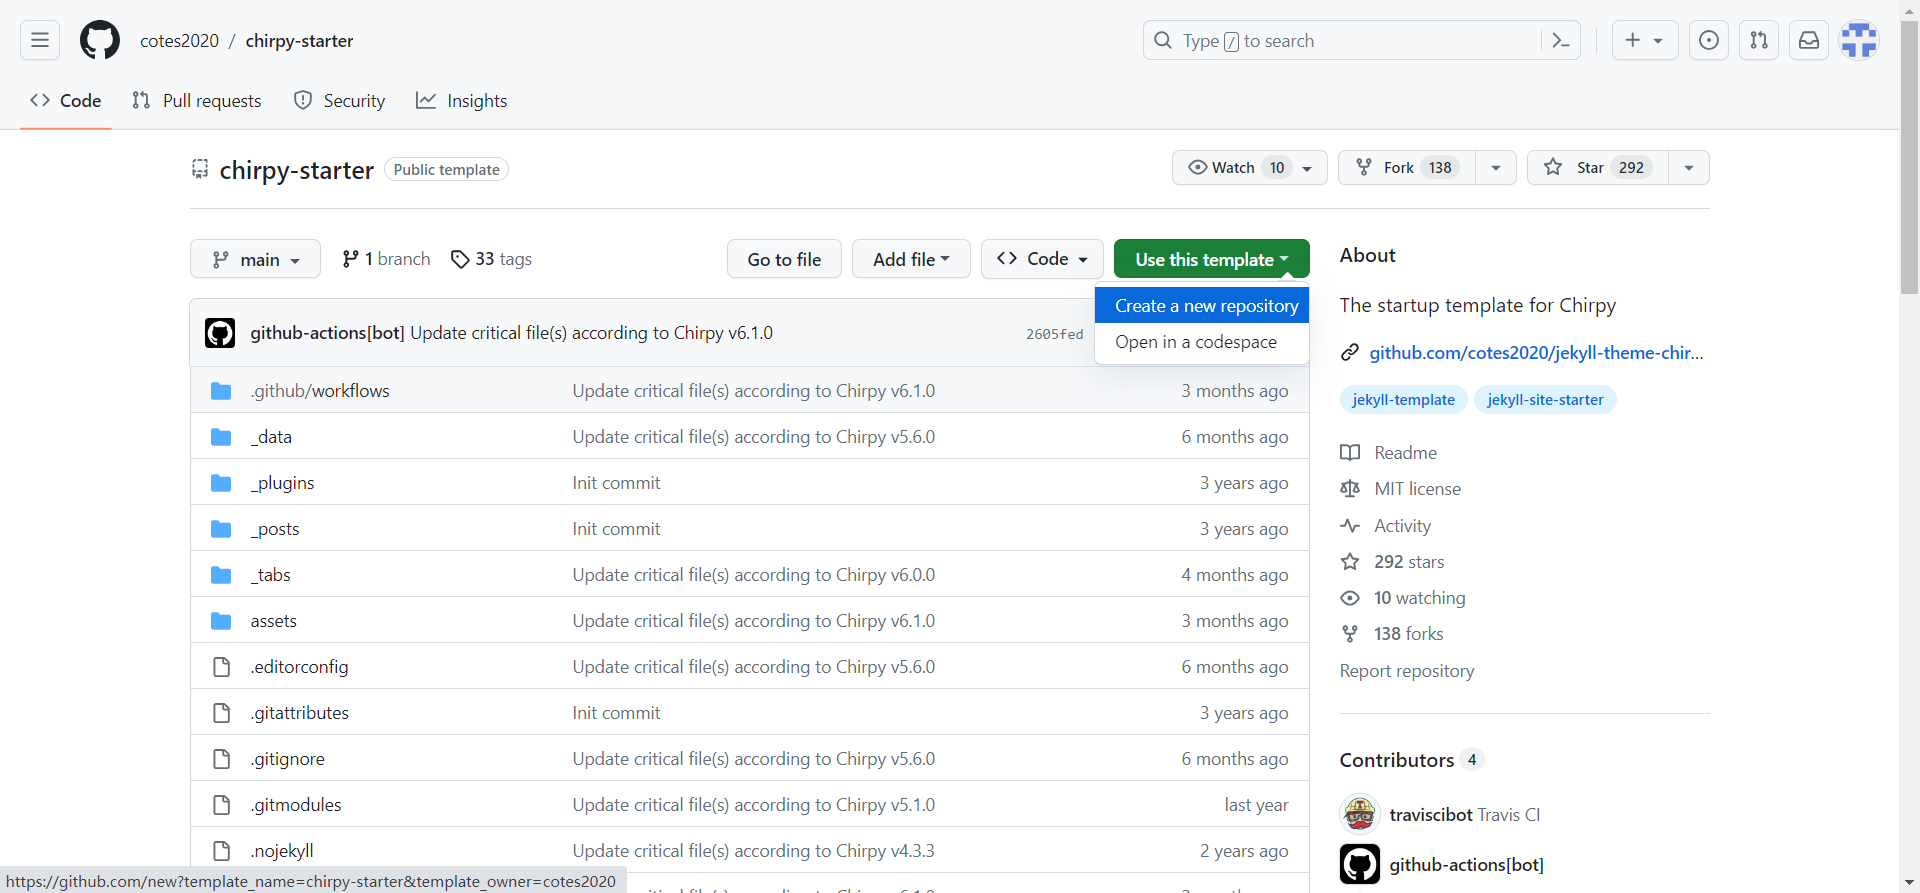
Task: Open the .gitmodules file
Action: tap(295, 805)
